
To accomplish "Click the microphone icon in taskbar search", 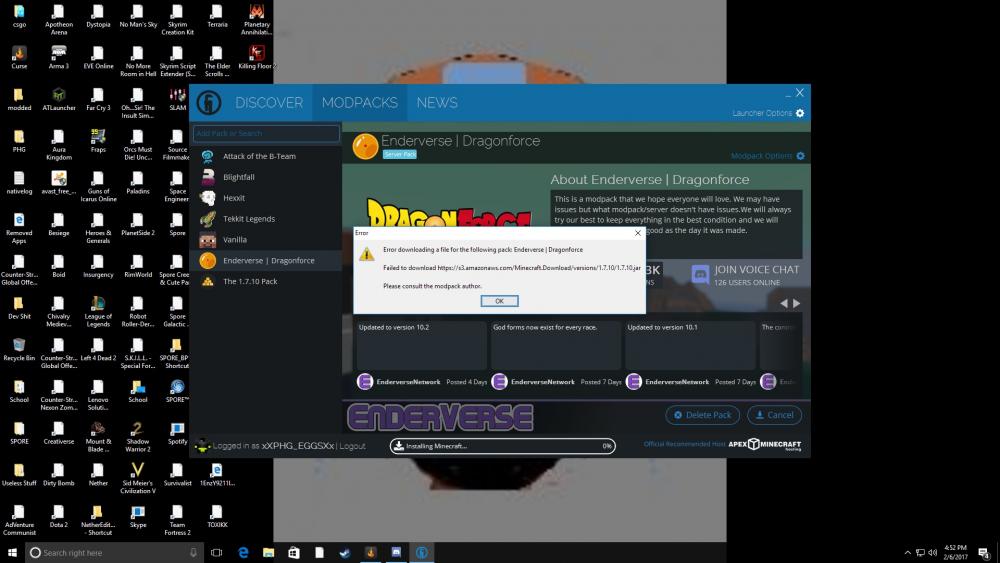I will (193, 553).
